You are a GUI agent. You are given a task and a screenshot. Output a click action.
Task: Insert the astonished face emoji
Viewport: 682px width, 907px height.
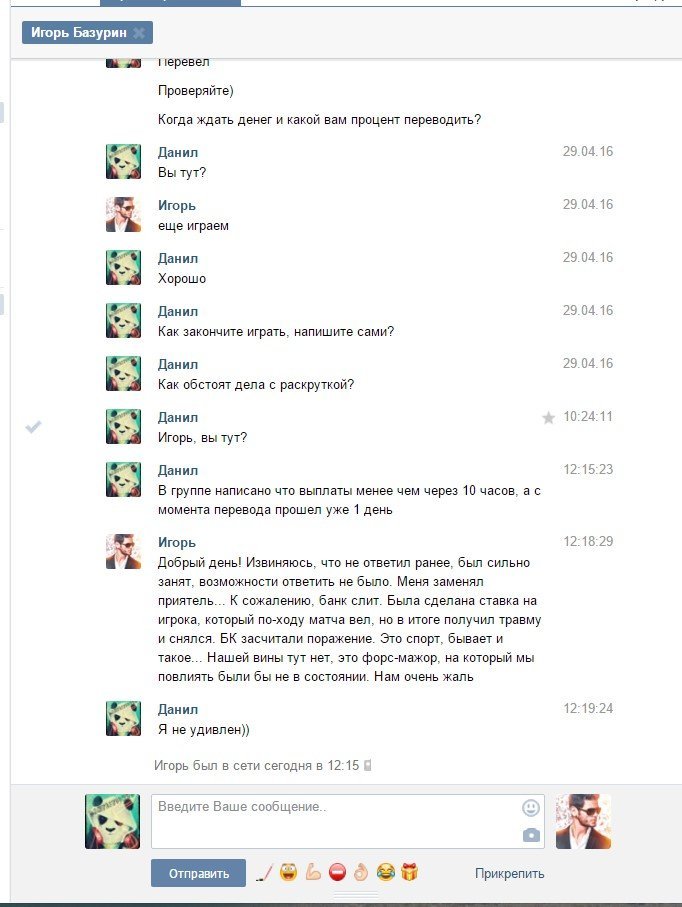(x=288, y=872)
